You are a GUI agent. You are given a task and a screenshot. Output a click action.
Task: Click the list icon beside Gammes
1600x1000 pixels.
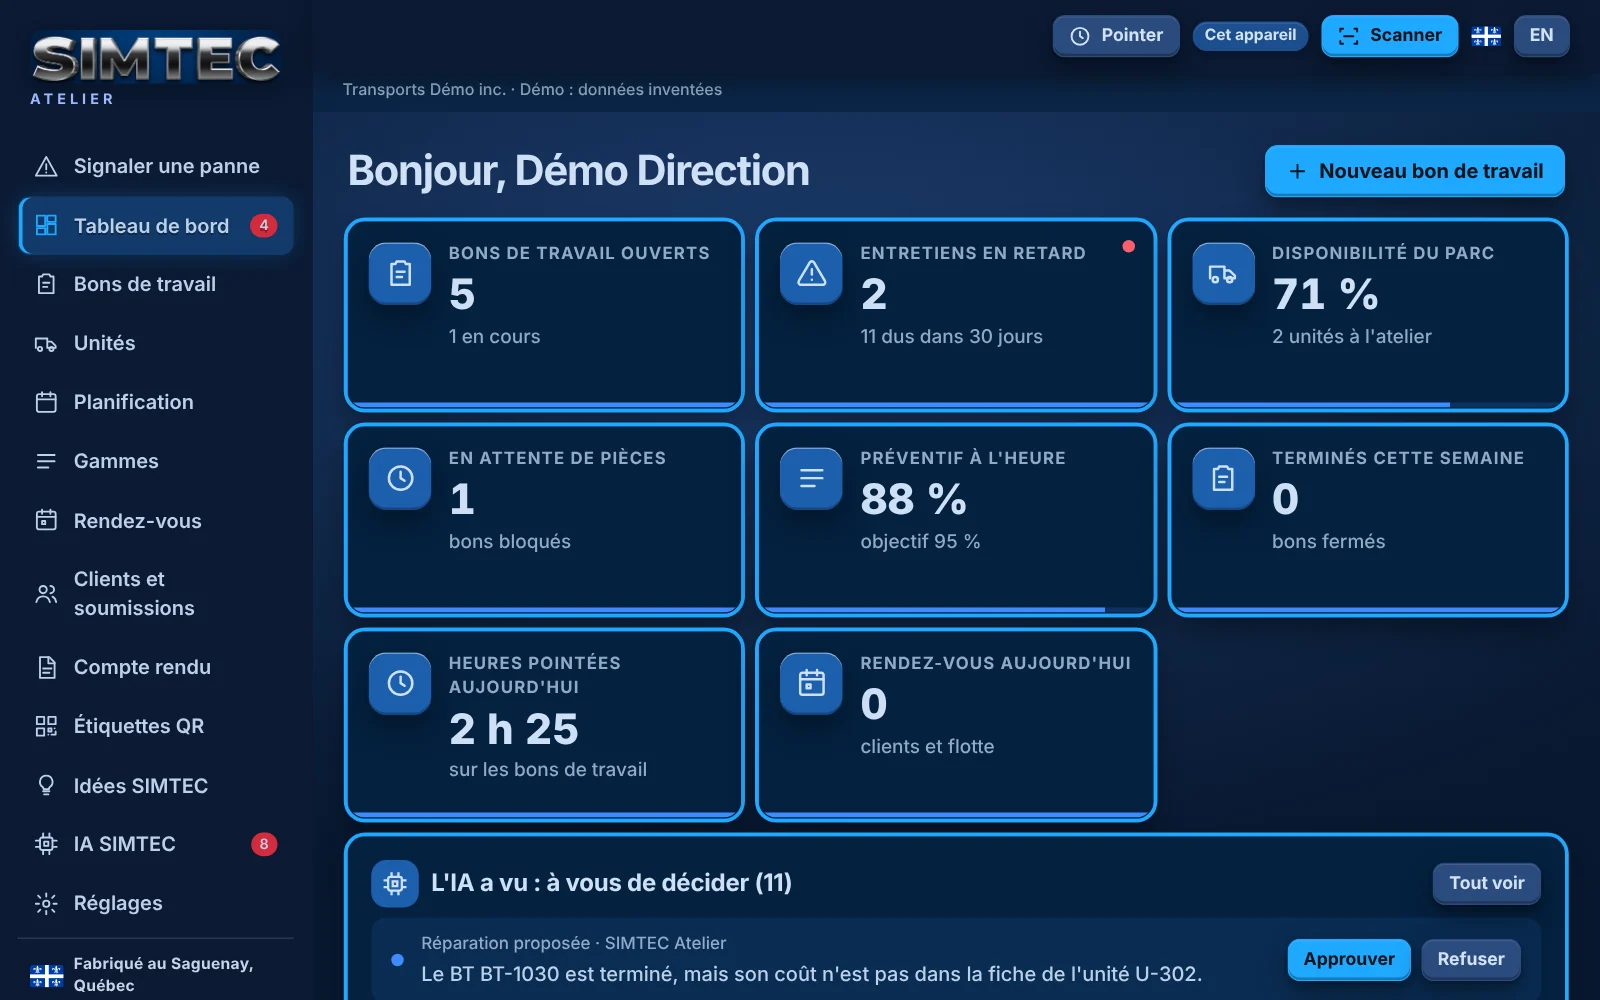click(x=46, y=461)
